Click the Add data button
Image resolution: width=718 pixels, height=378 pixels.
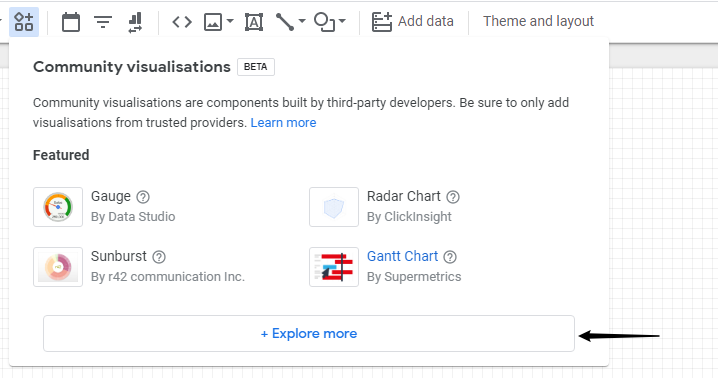[x=413, y=22]
